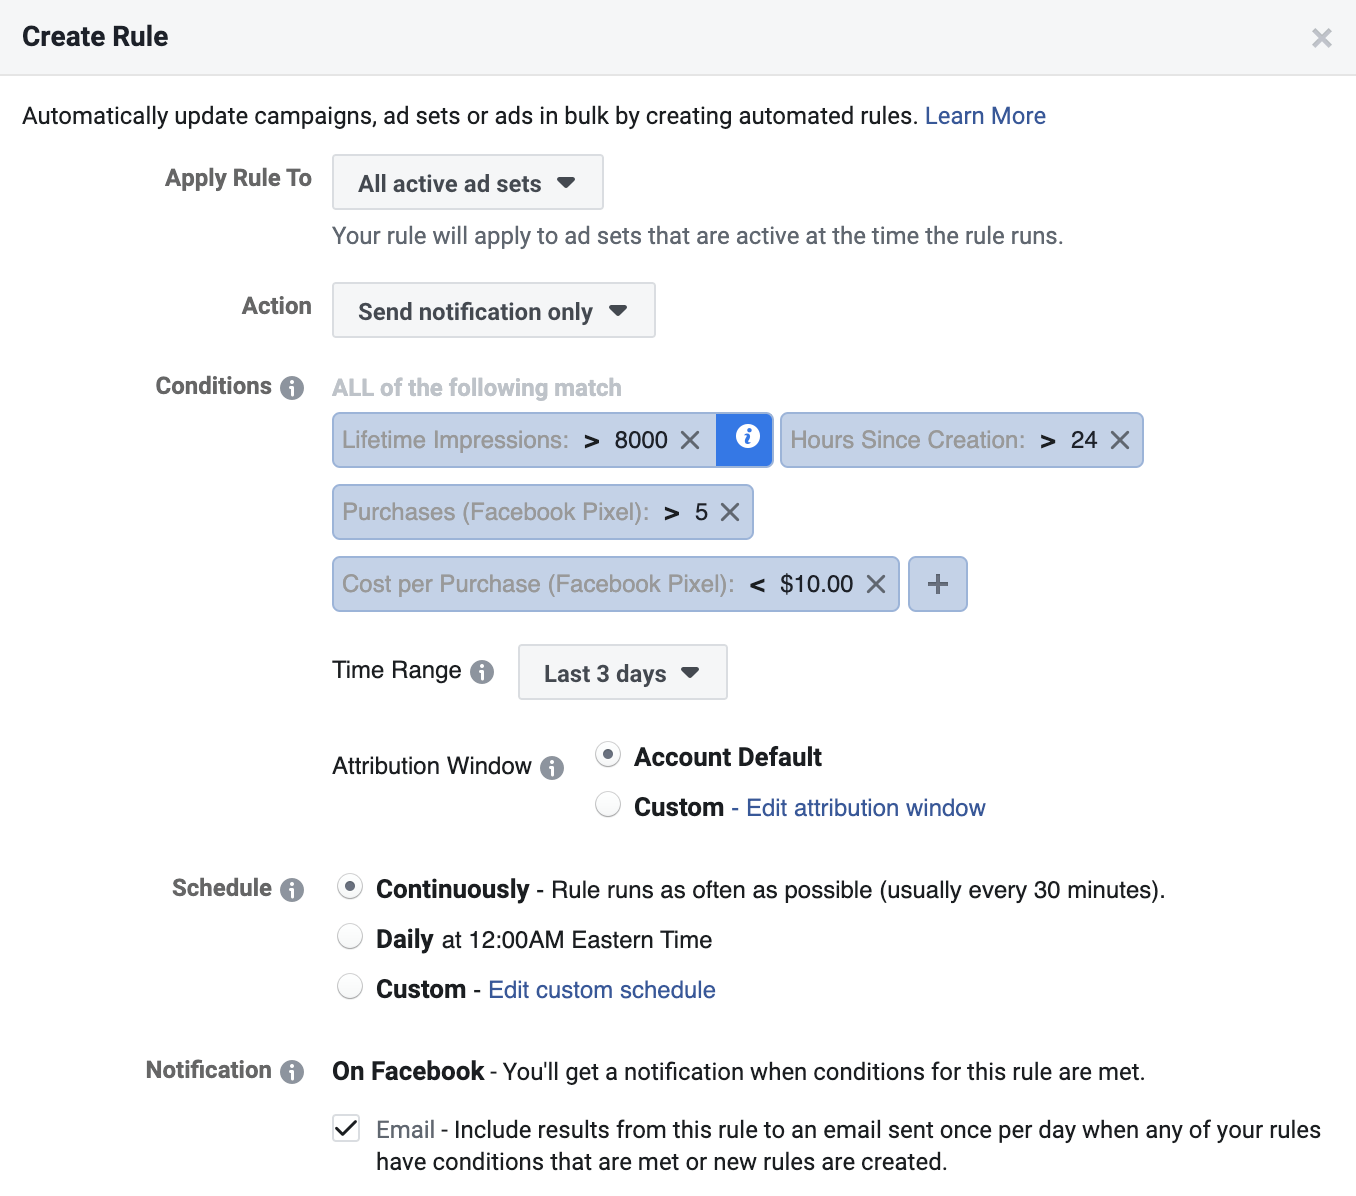Click the info icon next to Conditions
Image resolution: width=1356 pixels, height=1196 pixels.
pyautogui.click(x=292, y=388)
